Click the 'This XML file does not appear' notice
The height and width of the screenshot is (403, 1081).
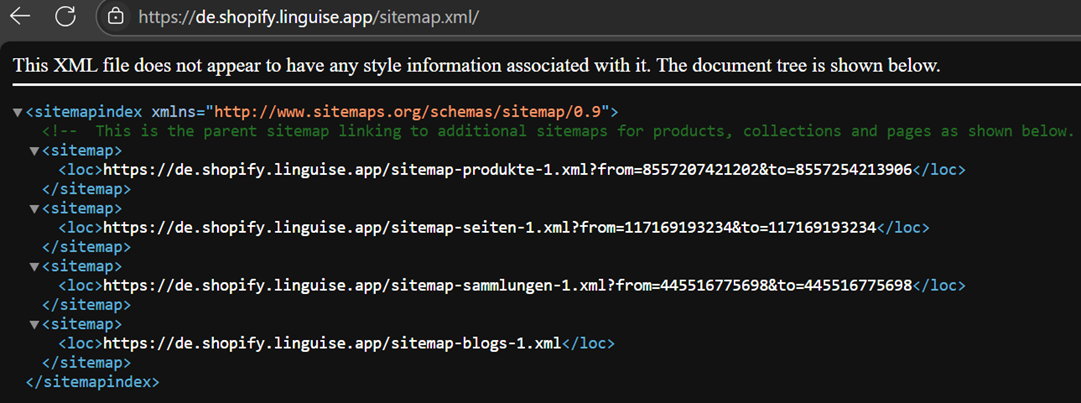(x=477, y=66)
